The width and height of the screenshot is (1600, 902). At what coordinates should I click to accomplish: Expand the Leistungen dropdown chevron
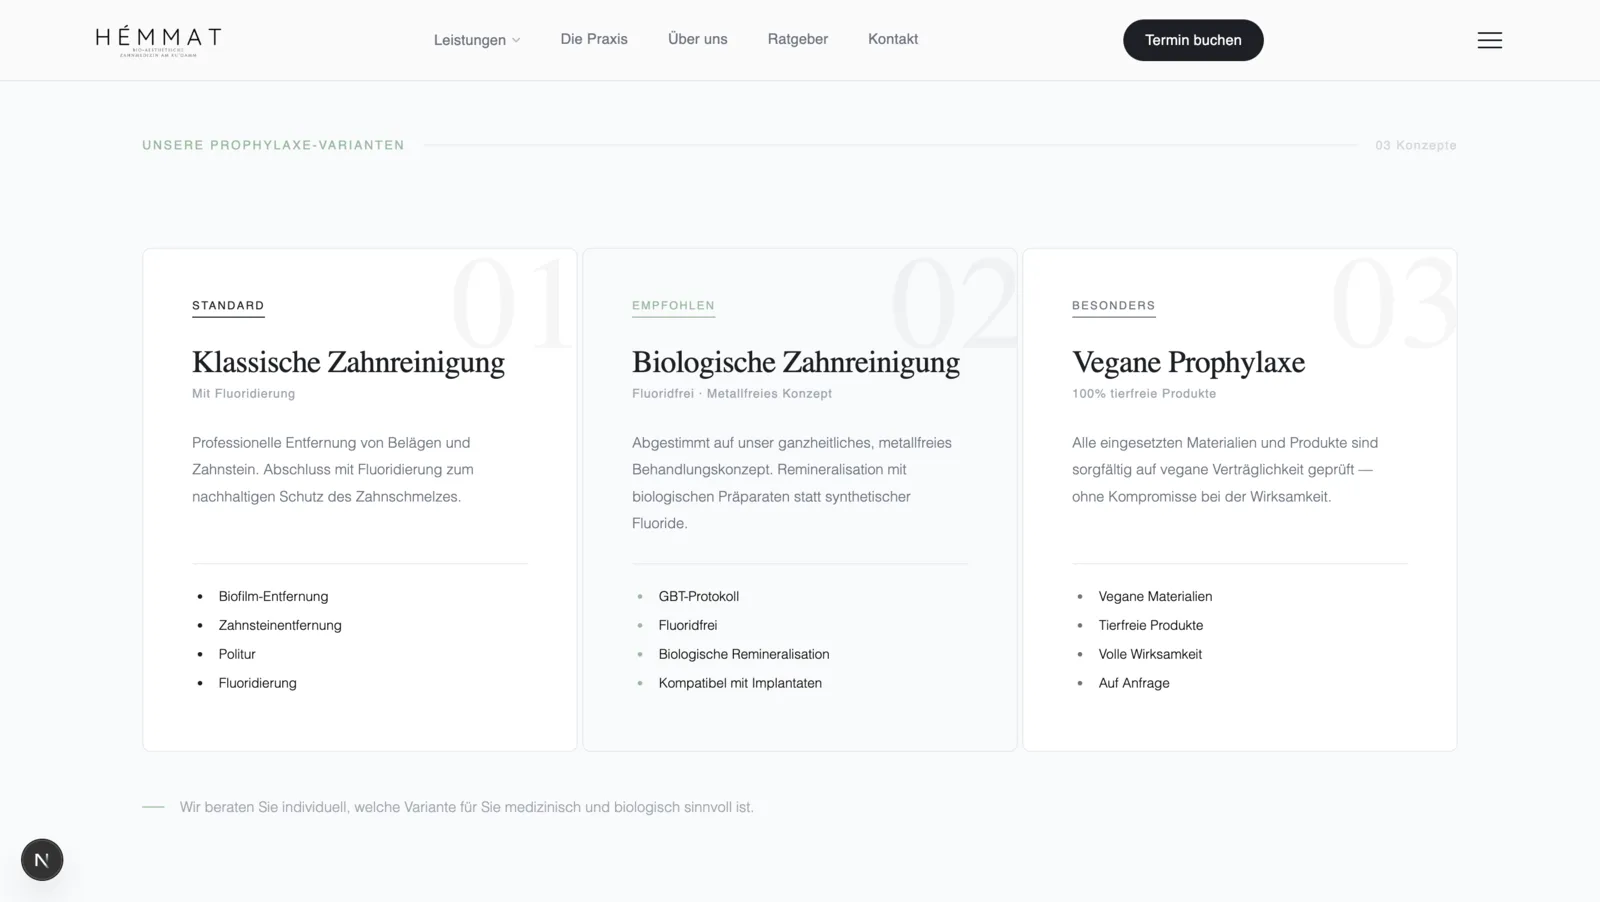pyautogui.click(x=516, y=41)
